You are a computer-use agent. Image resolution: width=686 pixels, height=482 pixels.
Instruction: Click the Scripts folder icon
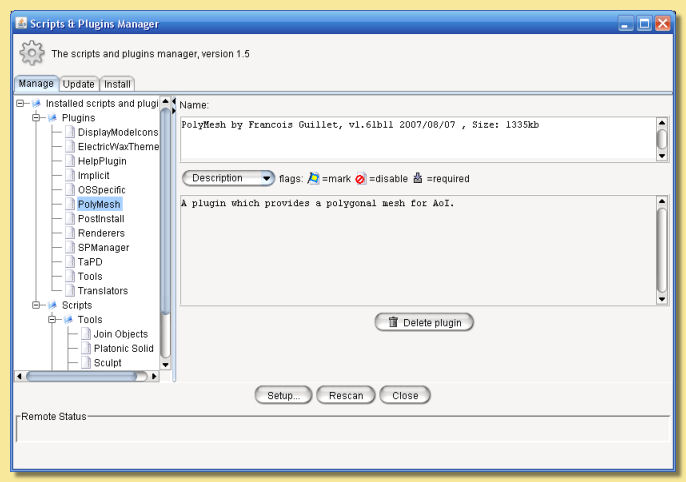52,305
